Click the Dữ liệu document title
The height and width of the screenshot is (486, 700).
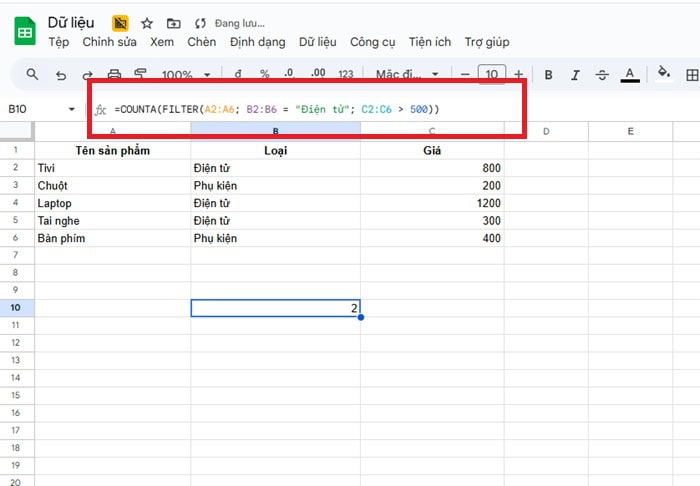[71, 23]
